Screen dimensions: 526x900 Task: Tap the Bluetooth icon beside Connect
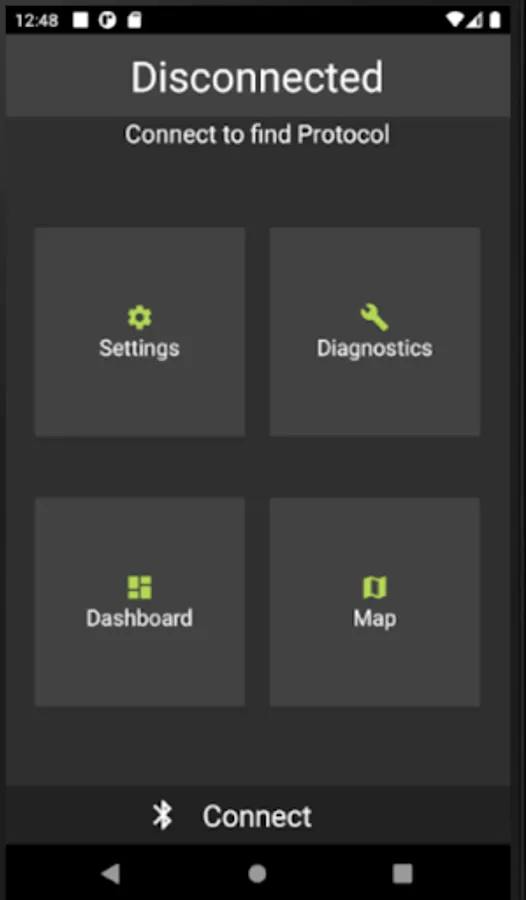(x=163, y=816)
